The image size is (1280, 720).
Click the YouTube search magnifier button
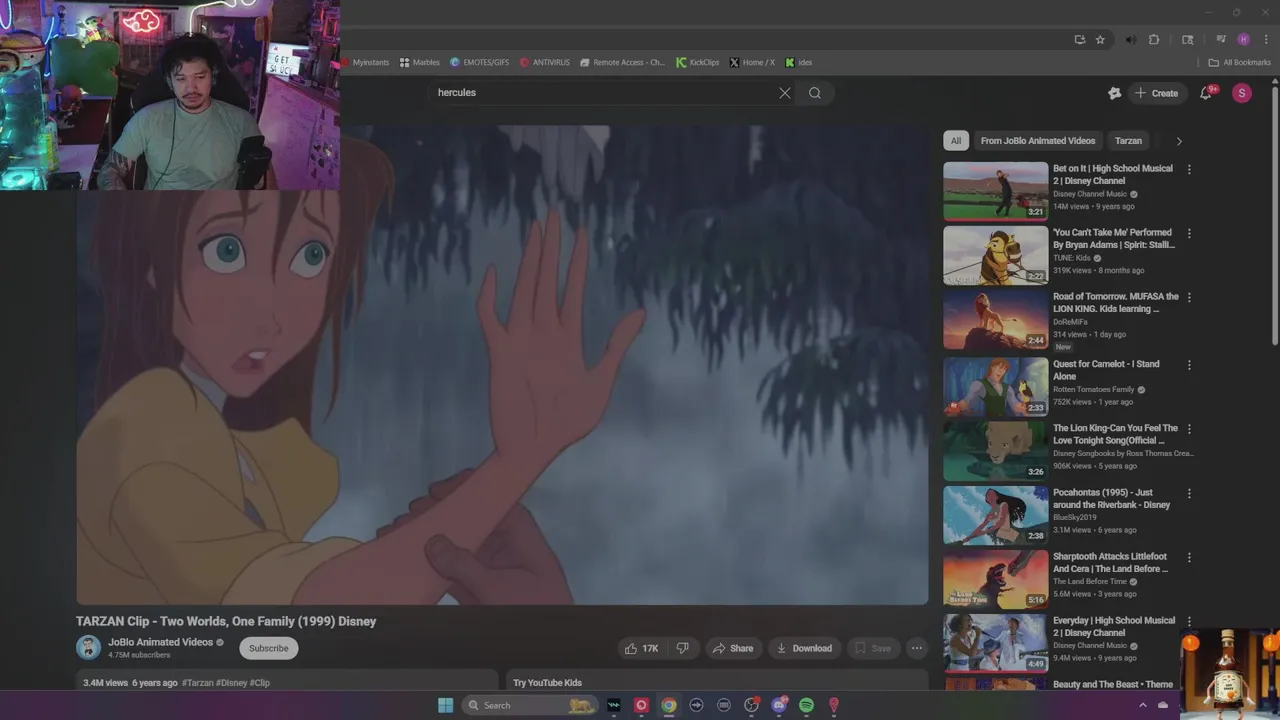point(815,93)
